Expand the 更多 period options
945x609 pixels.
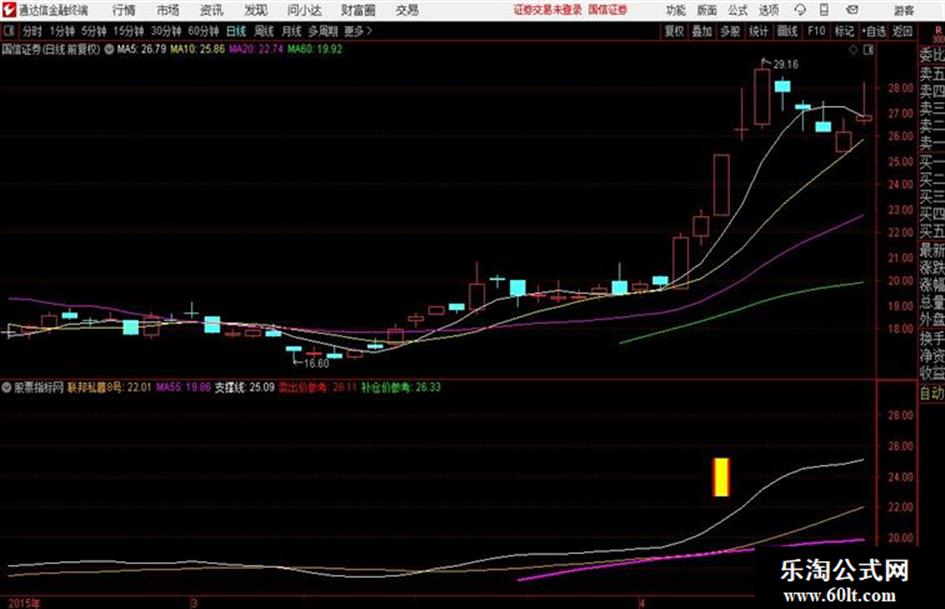(358, 31)
